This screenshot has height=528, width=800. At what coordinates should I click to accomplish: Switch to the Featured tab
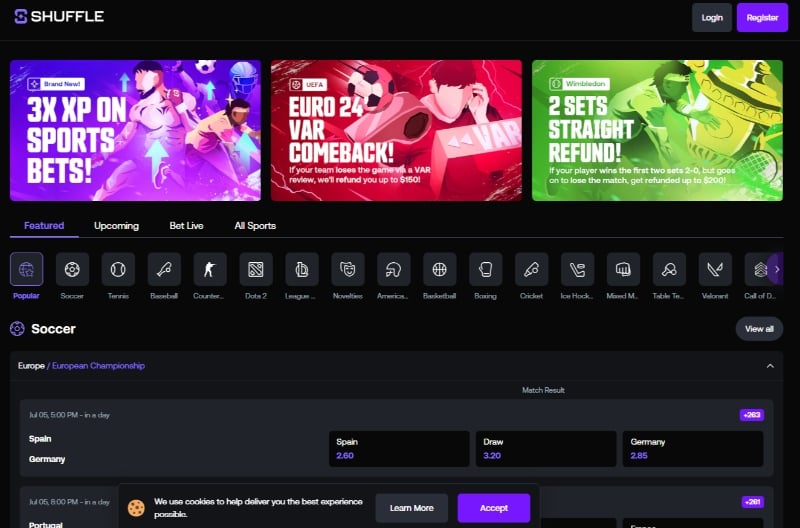click(x=44, y=225)
